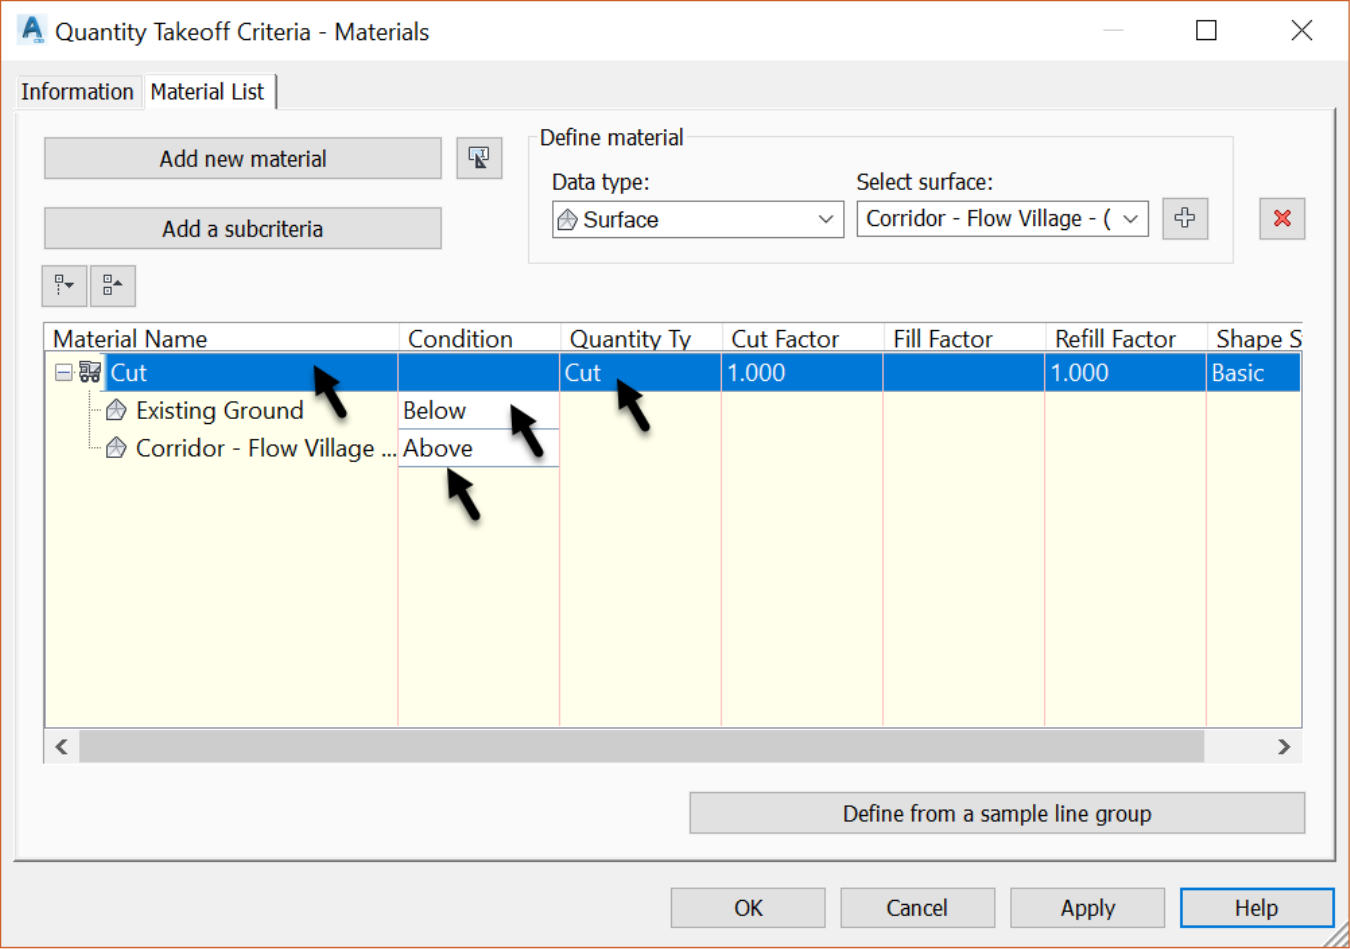Click the material icon beside Cut
The height and width of the screenshot is (949, 1350).
coord(90,372)
